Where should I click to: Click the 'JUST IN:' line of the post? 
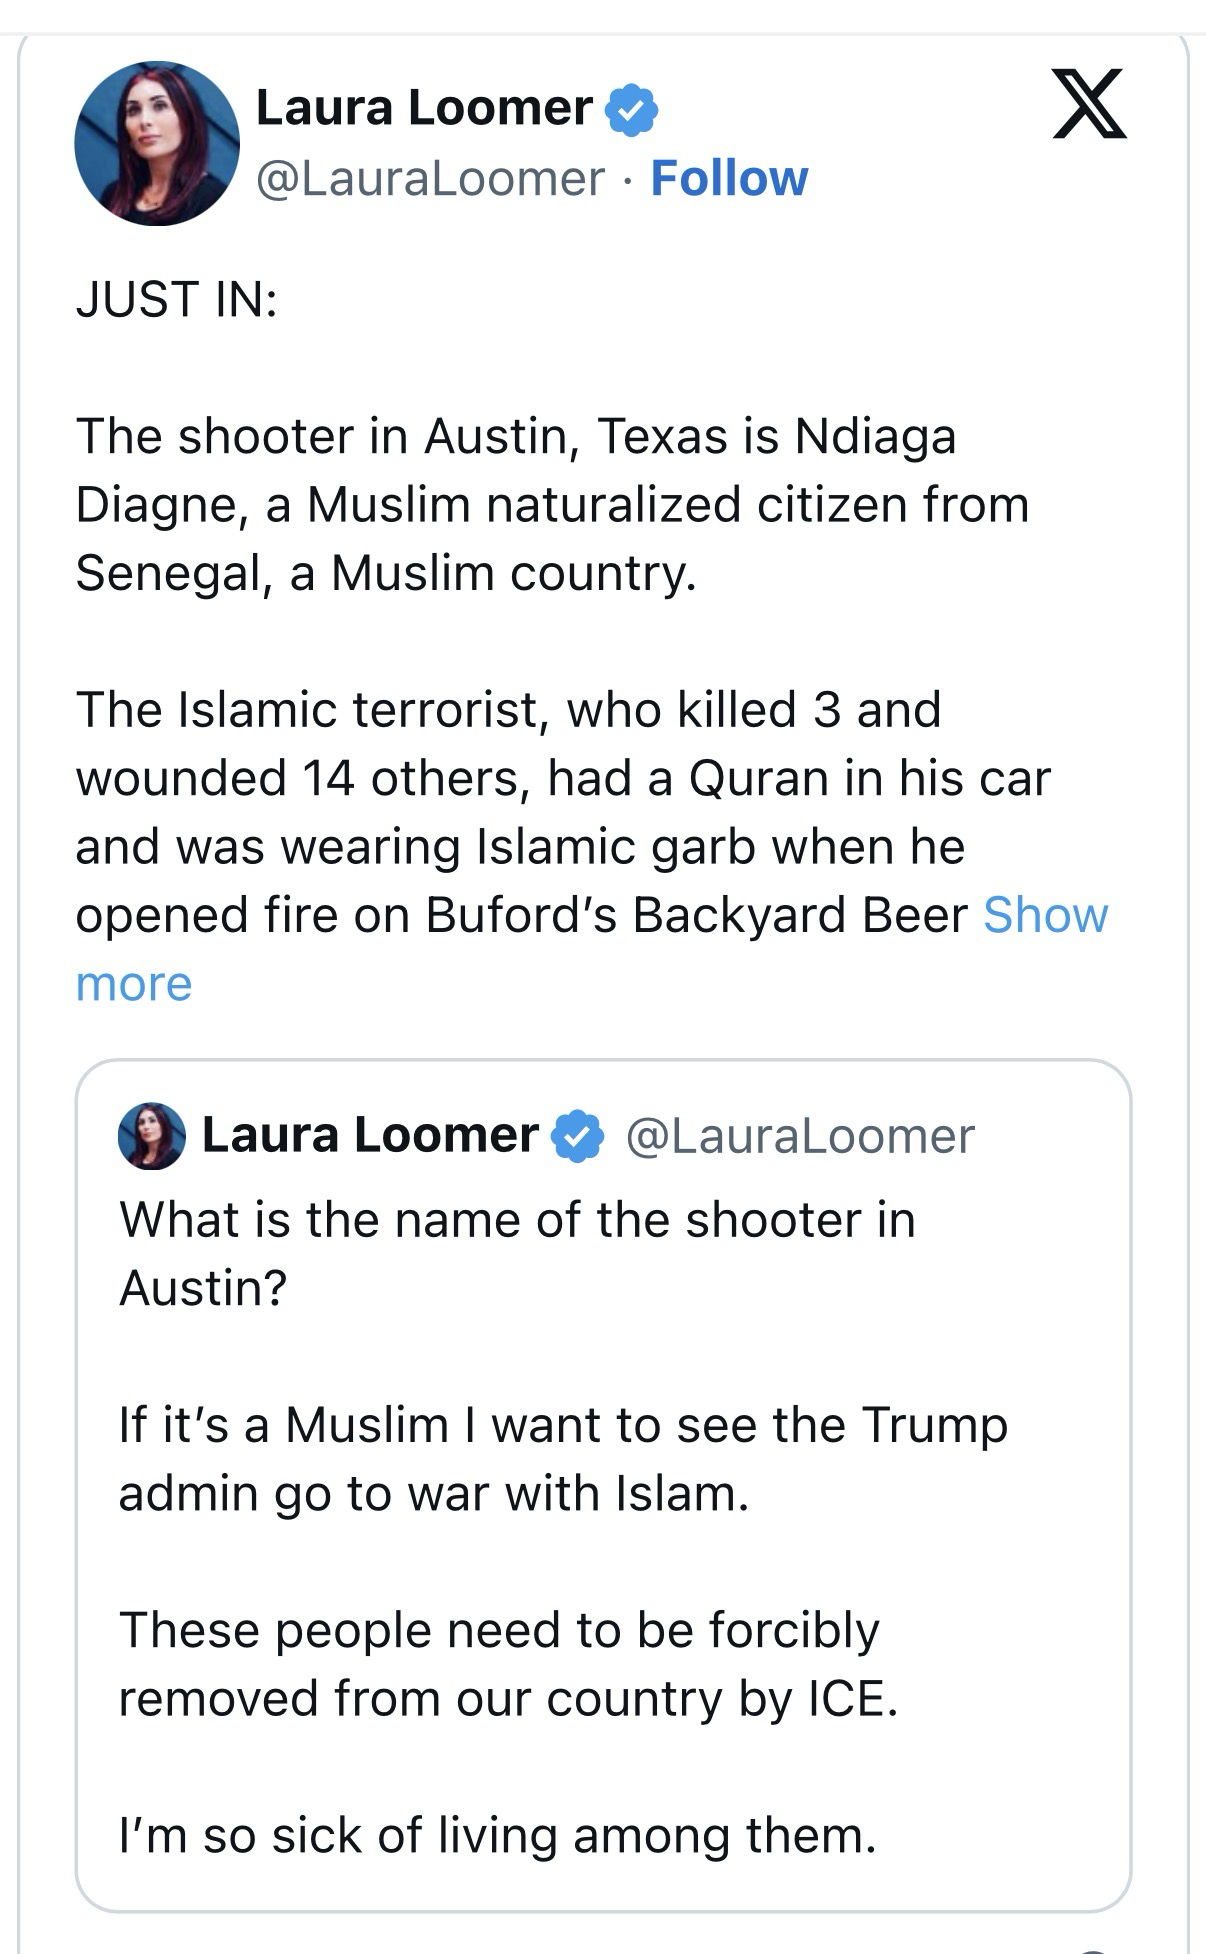pyautogui.click(x=176, y=299)
